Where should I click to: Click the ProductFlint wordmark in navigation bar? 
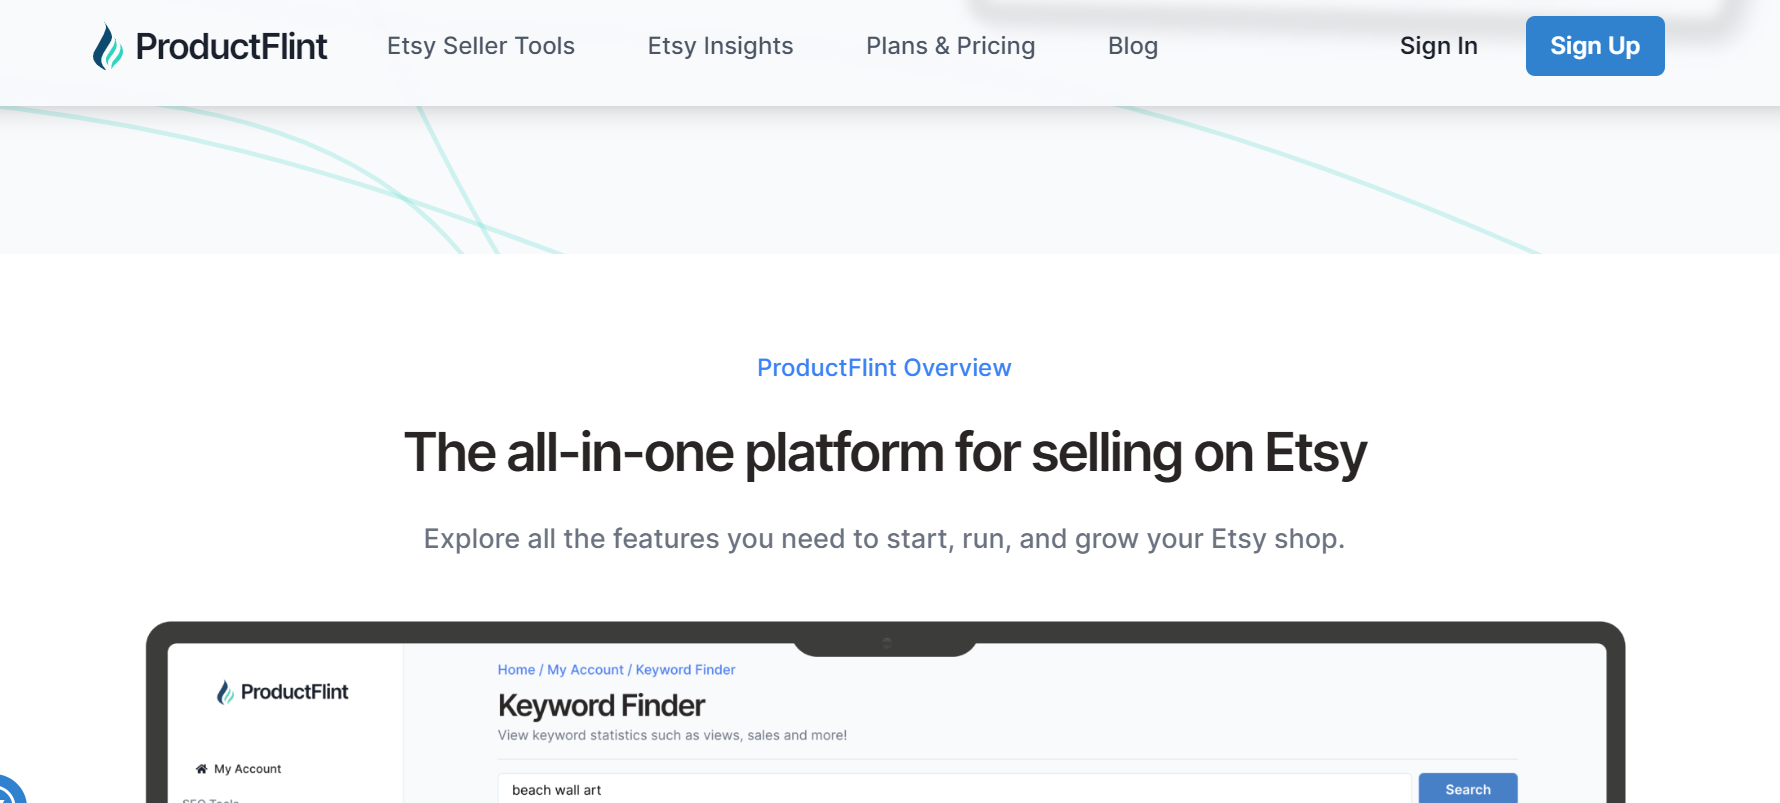(231, 46)
